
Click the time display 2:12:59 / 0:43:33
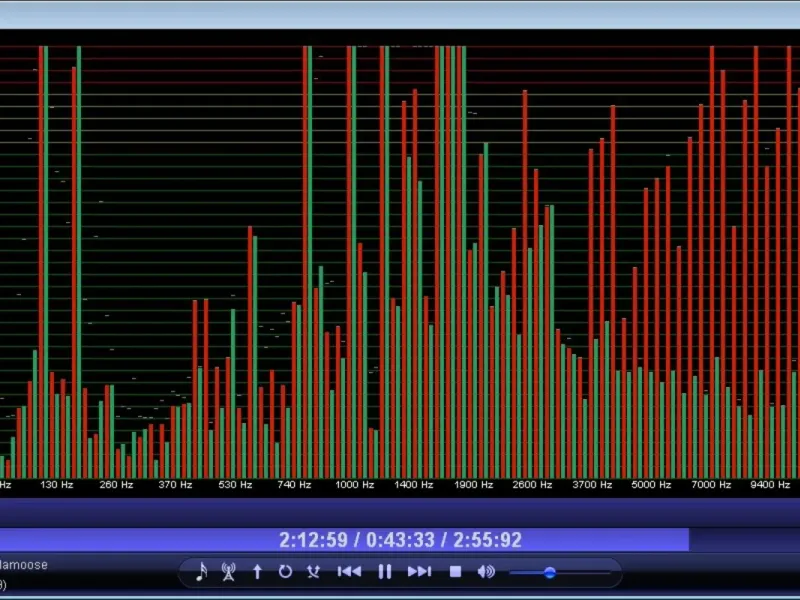(x=401, y=540)
